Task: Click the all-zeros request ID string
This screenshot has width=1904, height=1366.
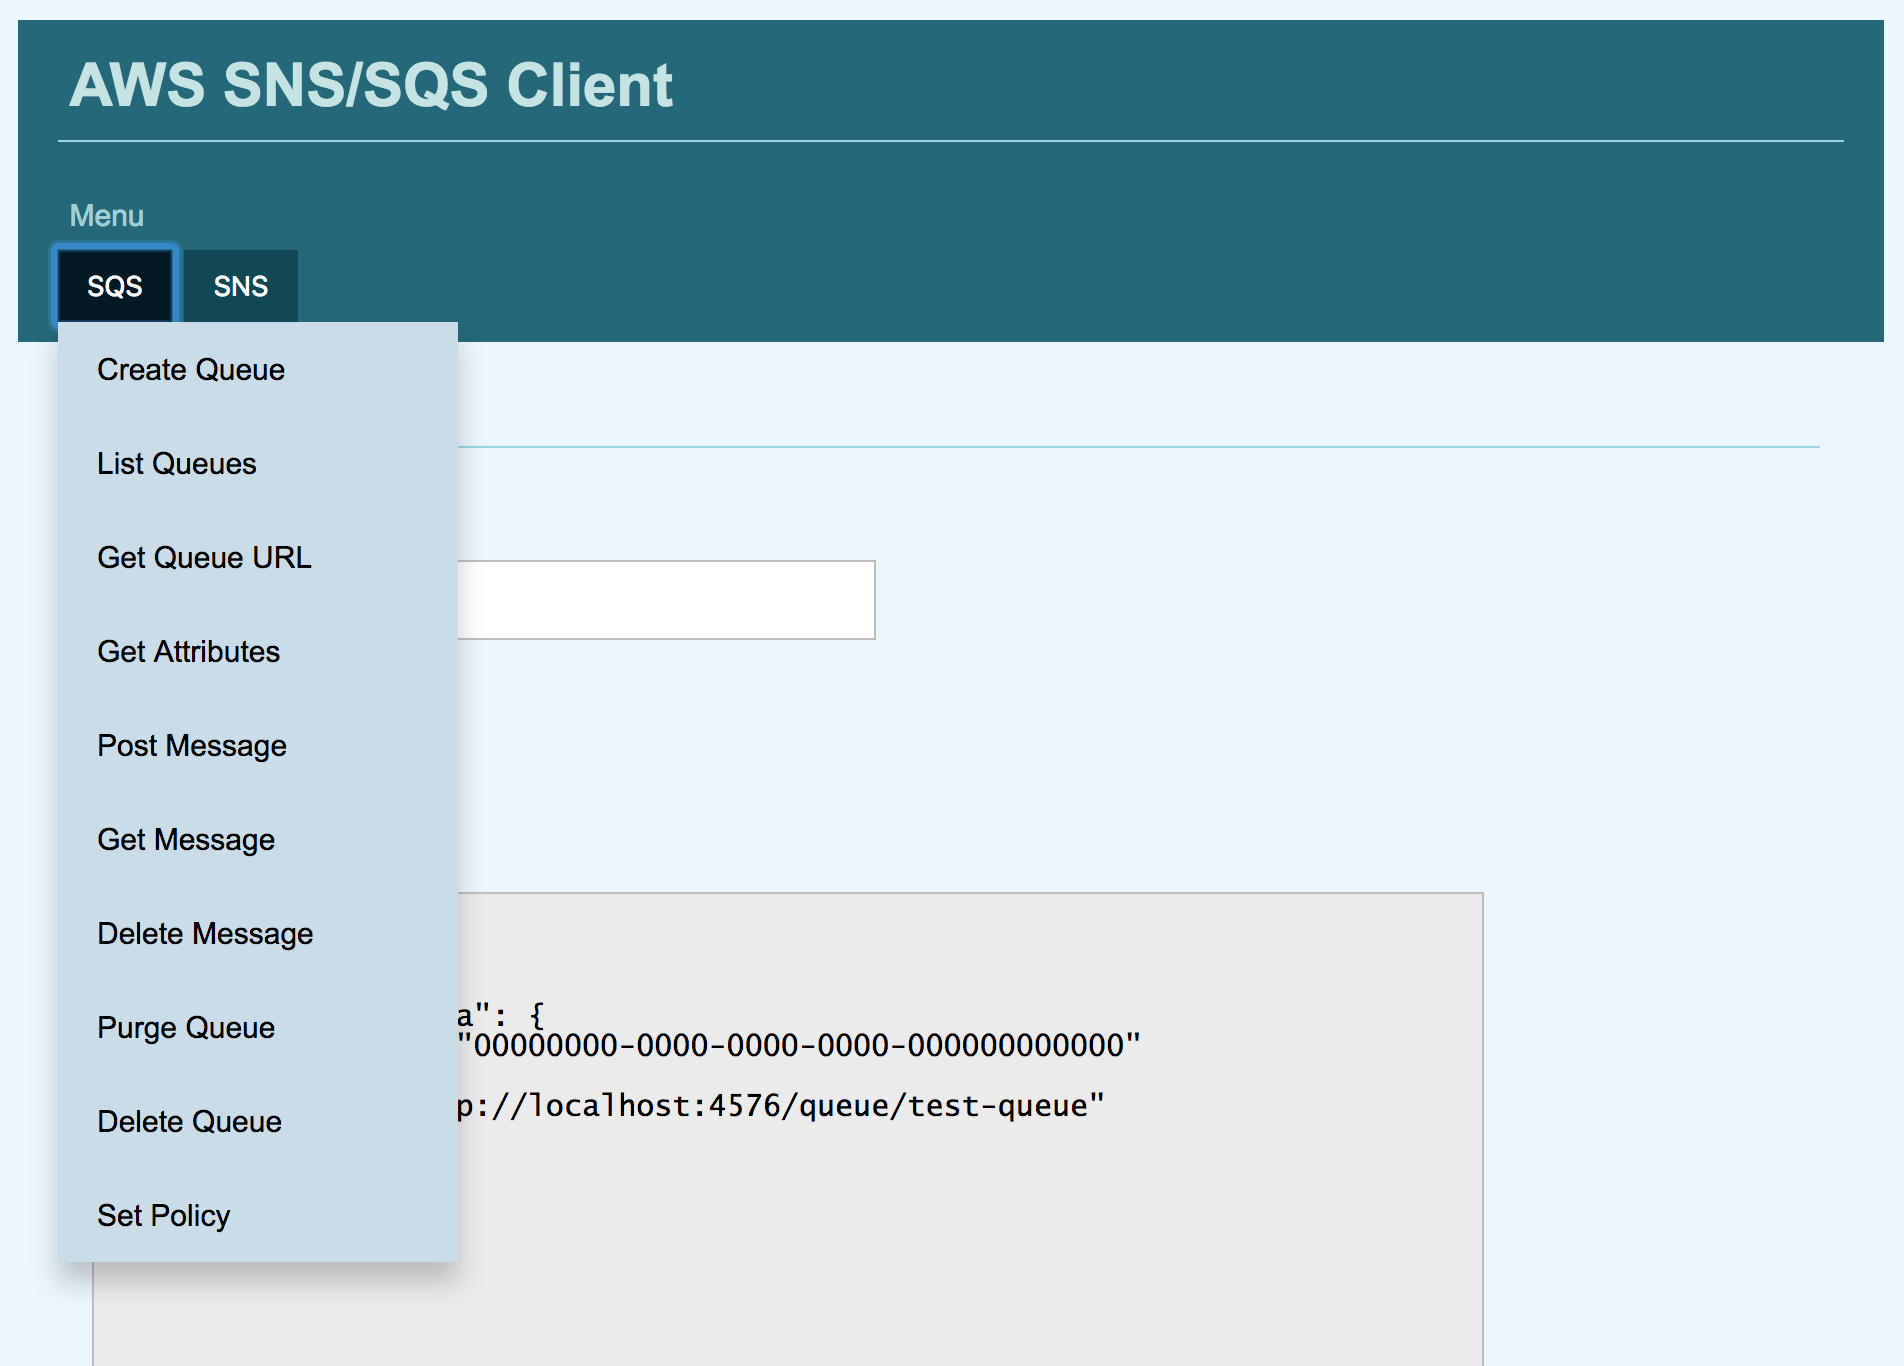Action: (x=799, y=1046)
